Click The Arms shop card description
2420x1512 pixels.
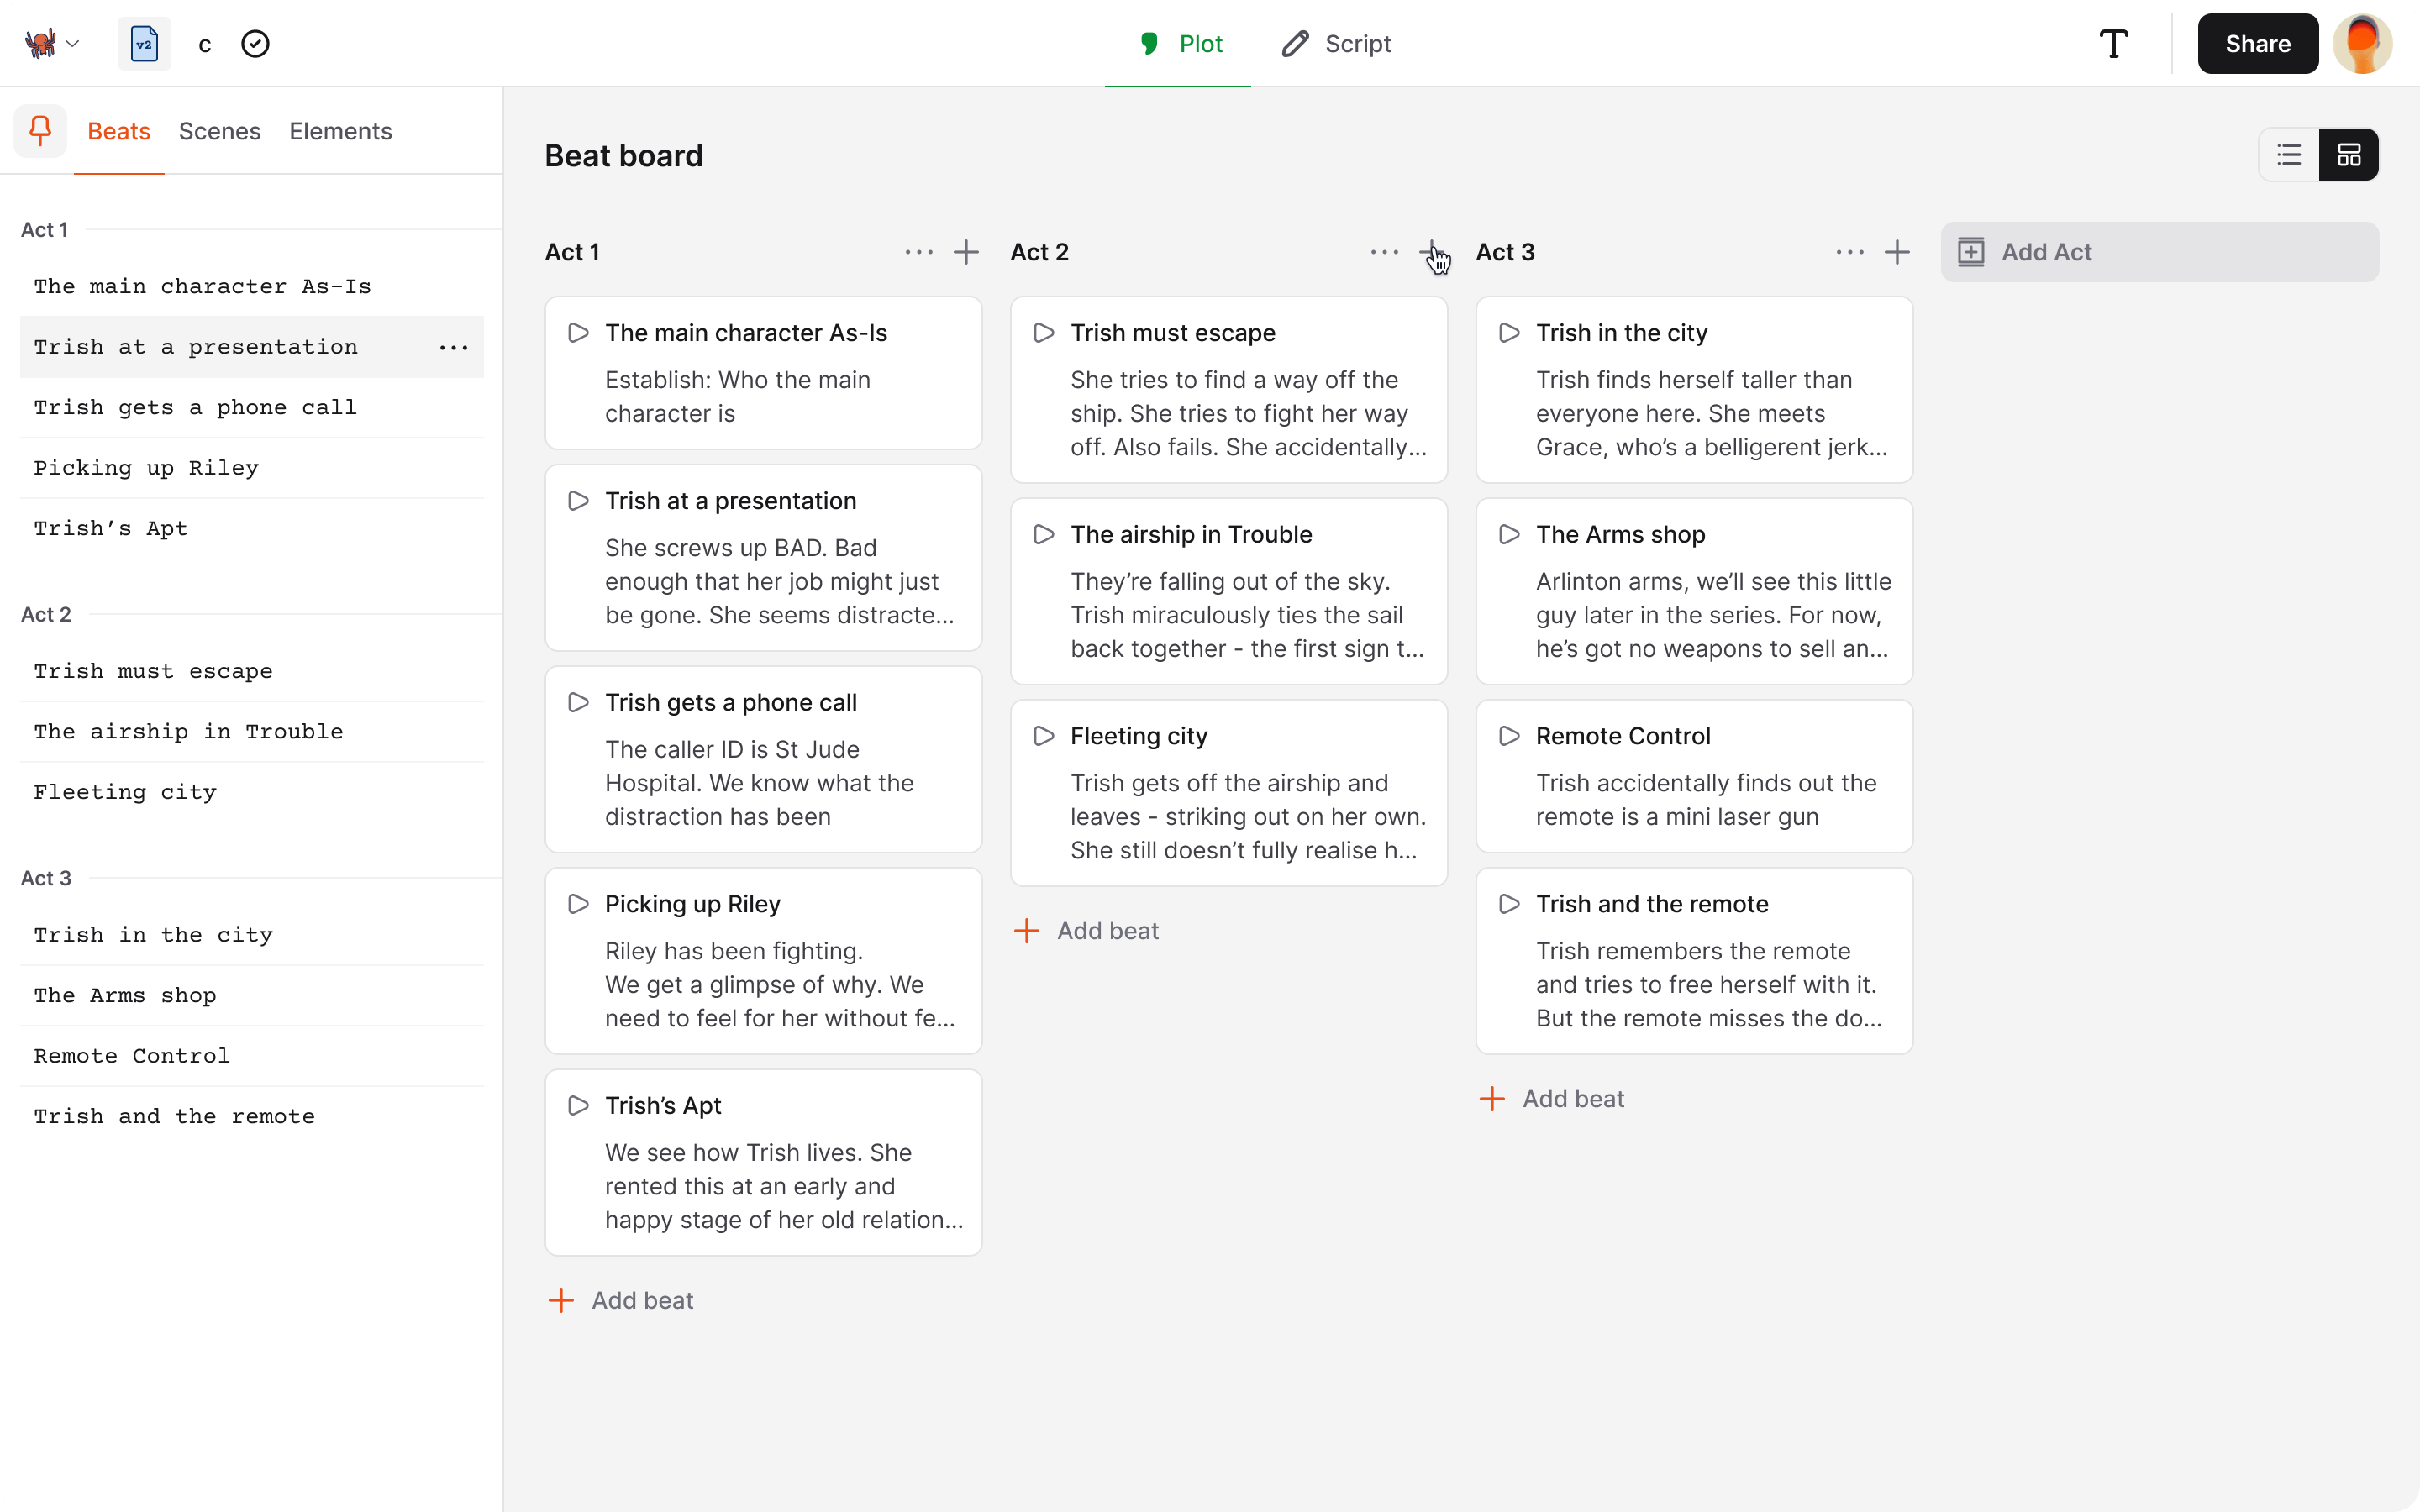coord(1713,615)
